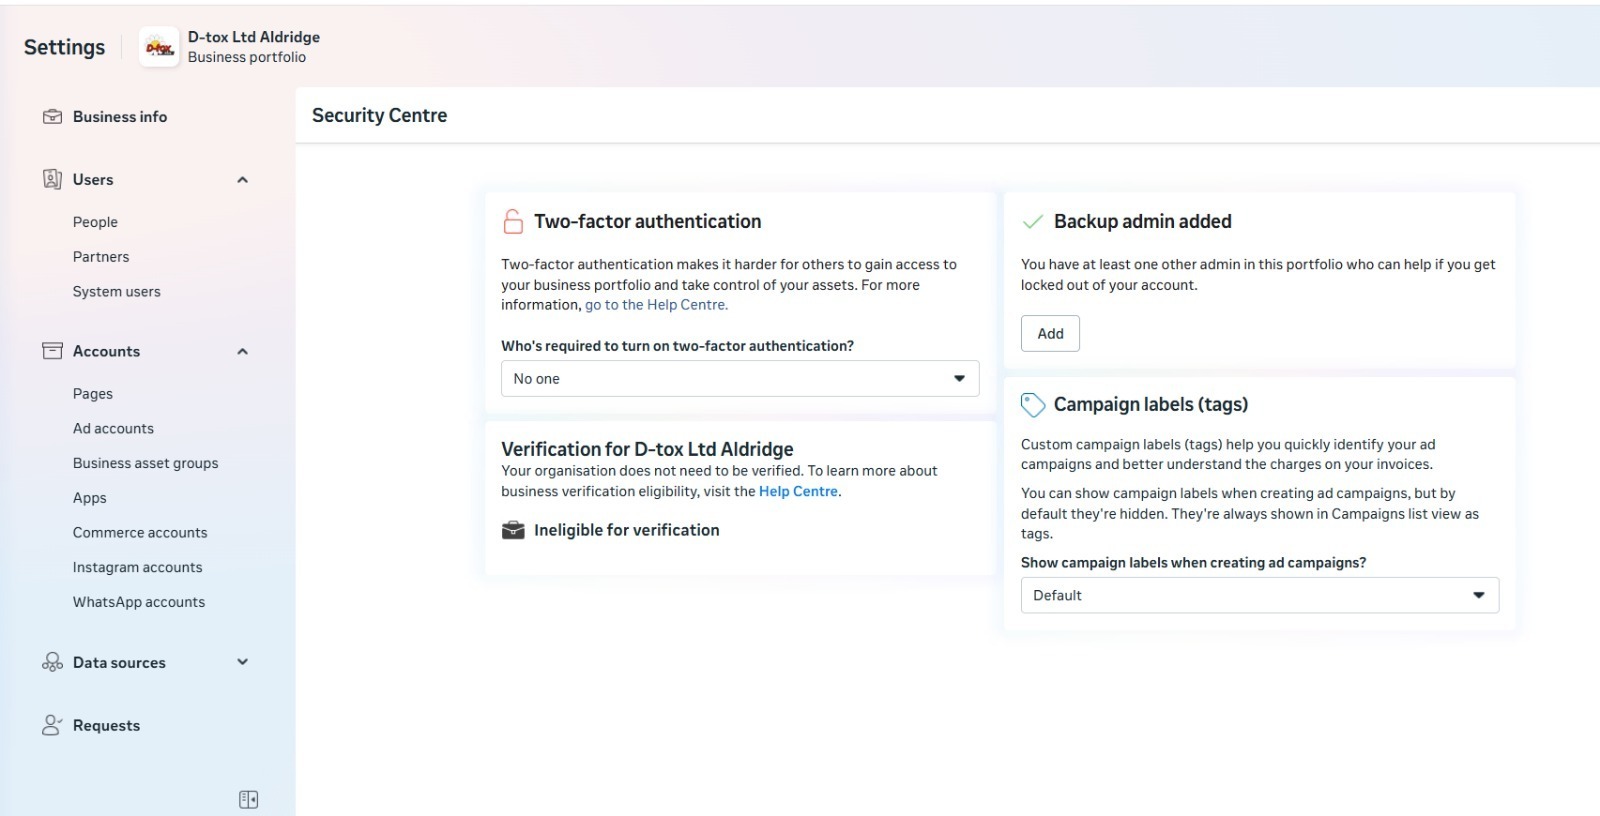This screenshot has height=816, width=1600.
Task: Collapse the Users section chevron
Action: [242, 180]
